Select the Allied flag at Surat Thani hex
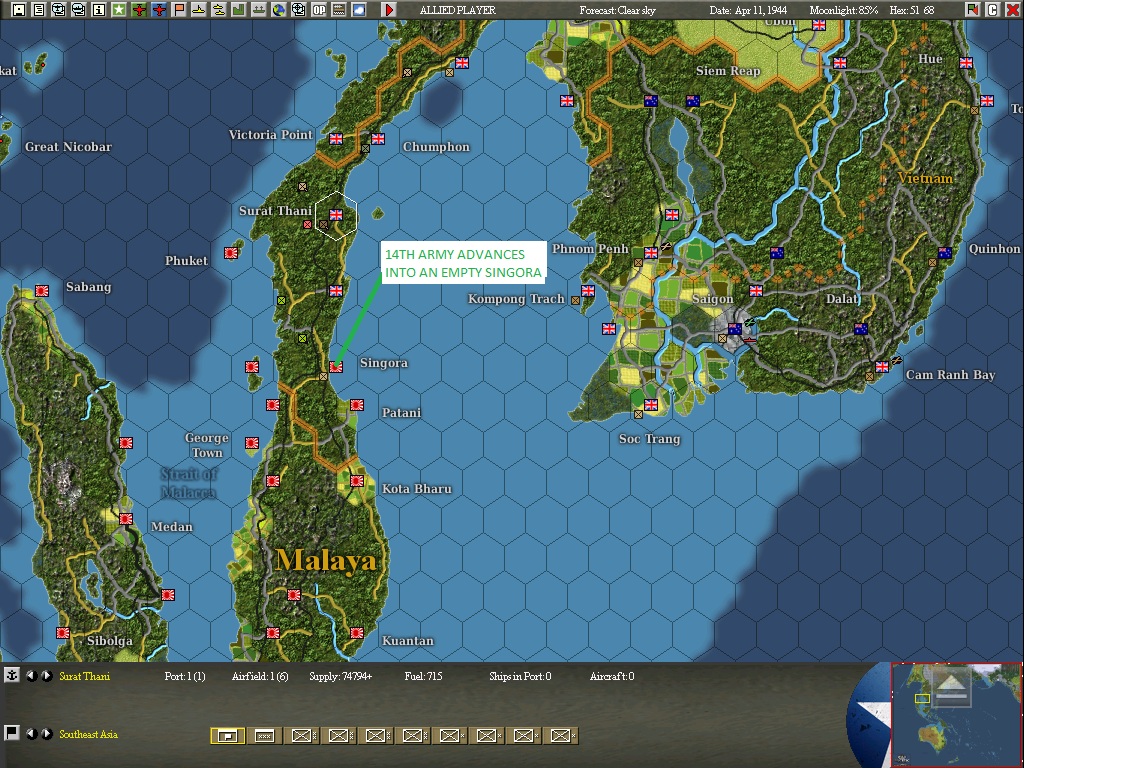 336,215
